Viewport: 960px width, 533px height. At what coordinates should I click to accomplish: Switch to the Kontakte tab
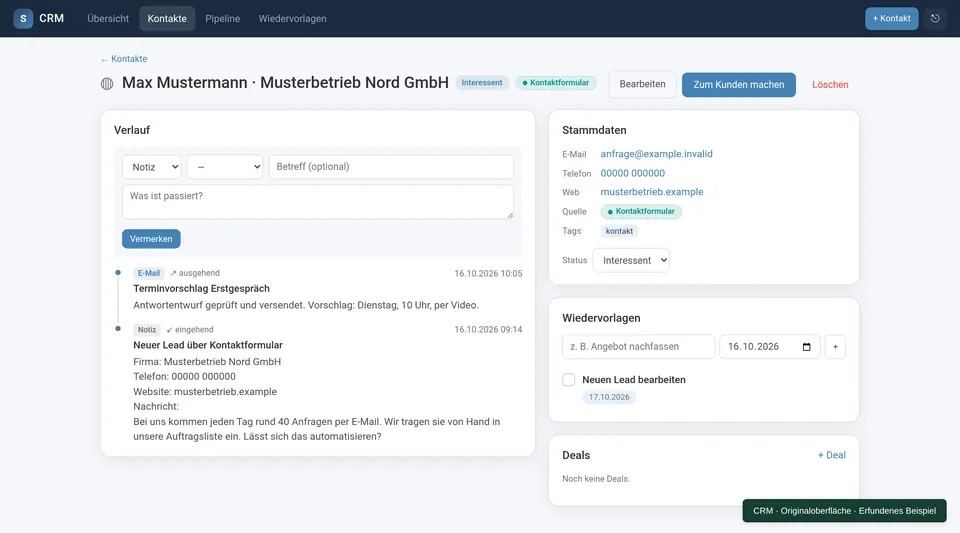coord(167,18)
